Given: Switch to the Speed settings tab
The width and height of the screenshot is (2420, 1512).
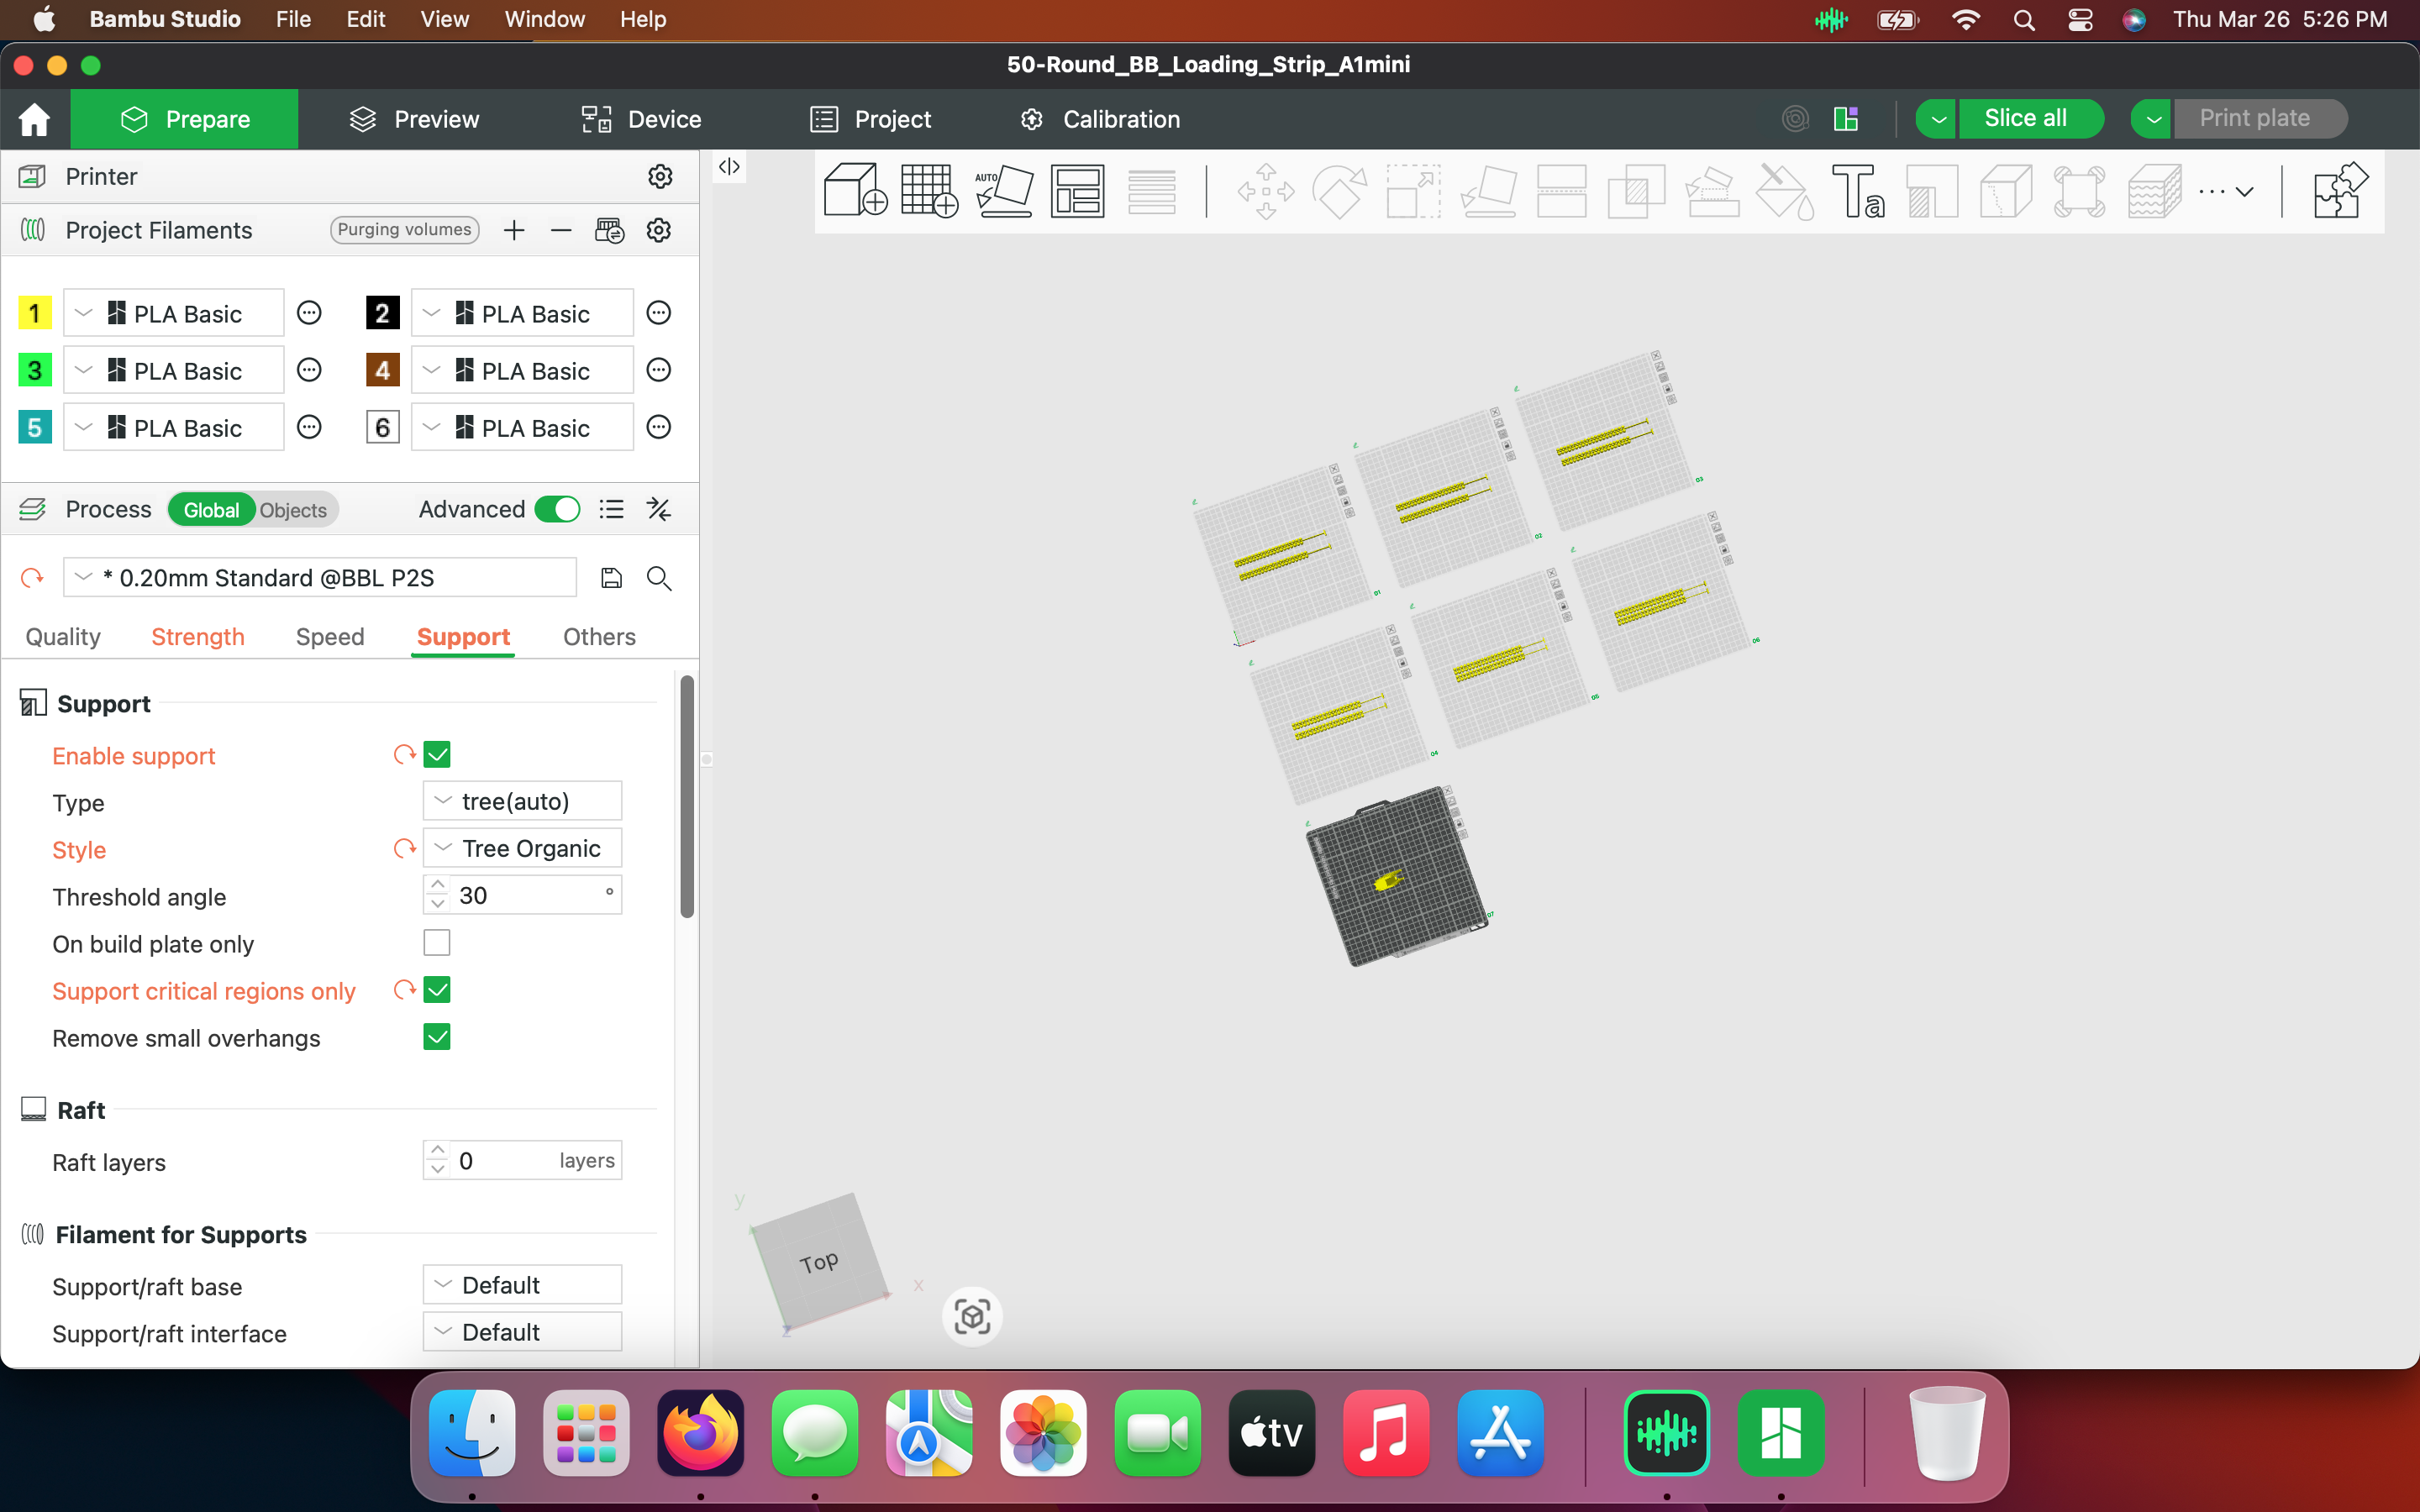Looking at the screenshot, I should pos(330,636).
